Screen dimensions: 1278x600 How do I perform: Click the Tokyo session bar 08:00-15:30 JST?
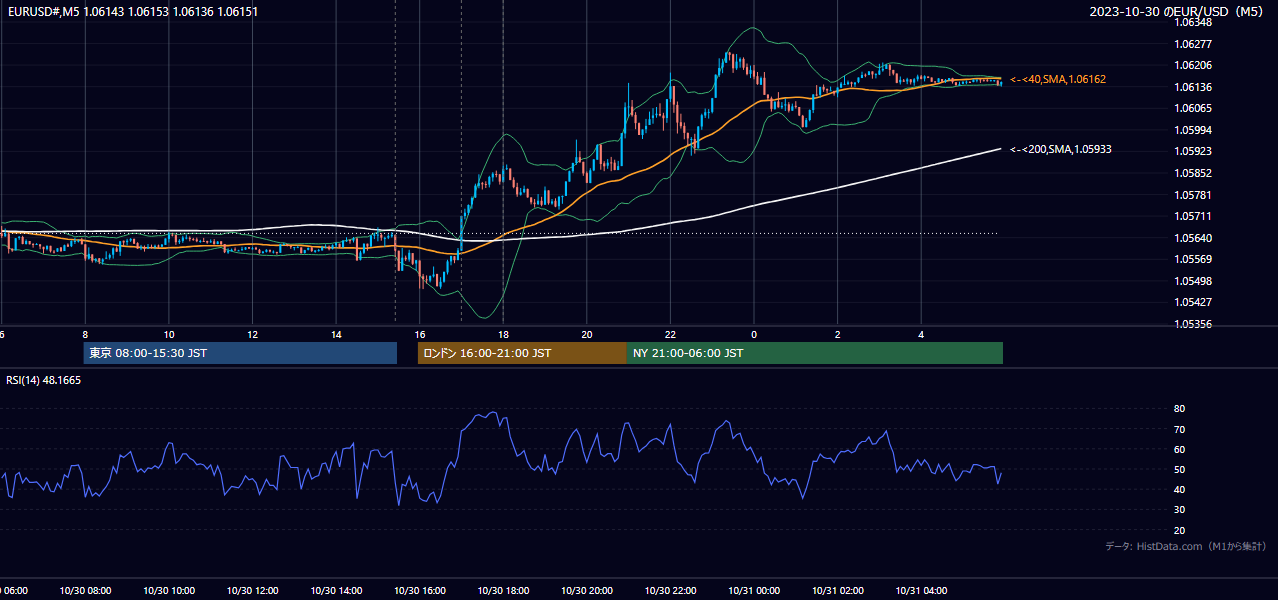click(x=240, y=353)
